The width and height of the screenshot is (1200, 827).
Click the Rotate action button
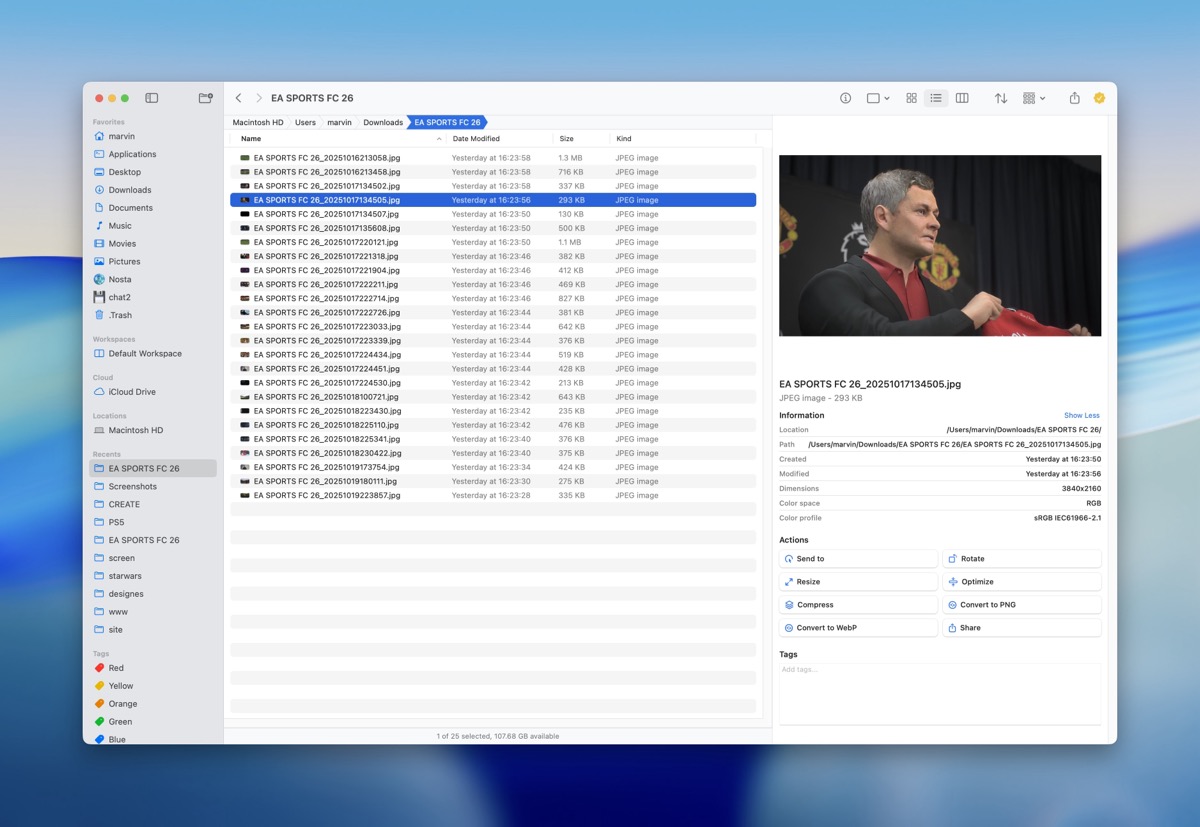point(1022,559)
